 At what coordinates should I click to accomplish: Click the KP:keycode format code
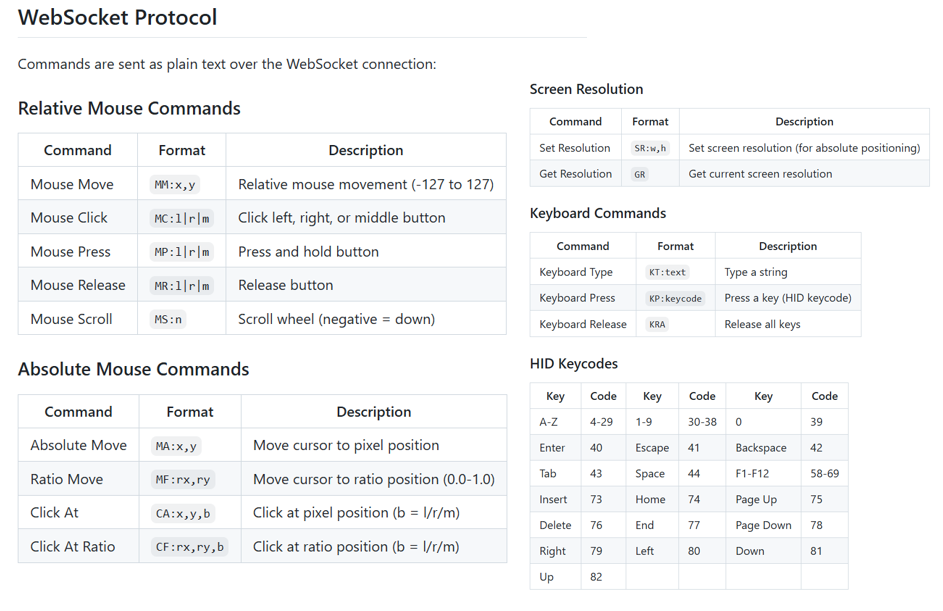pyautogui.click(x=675, y=298)
